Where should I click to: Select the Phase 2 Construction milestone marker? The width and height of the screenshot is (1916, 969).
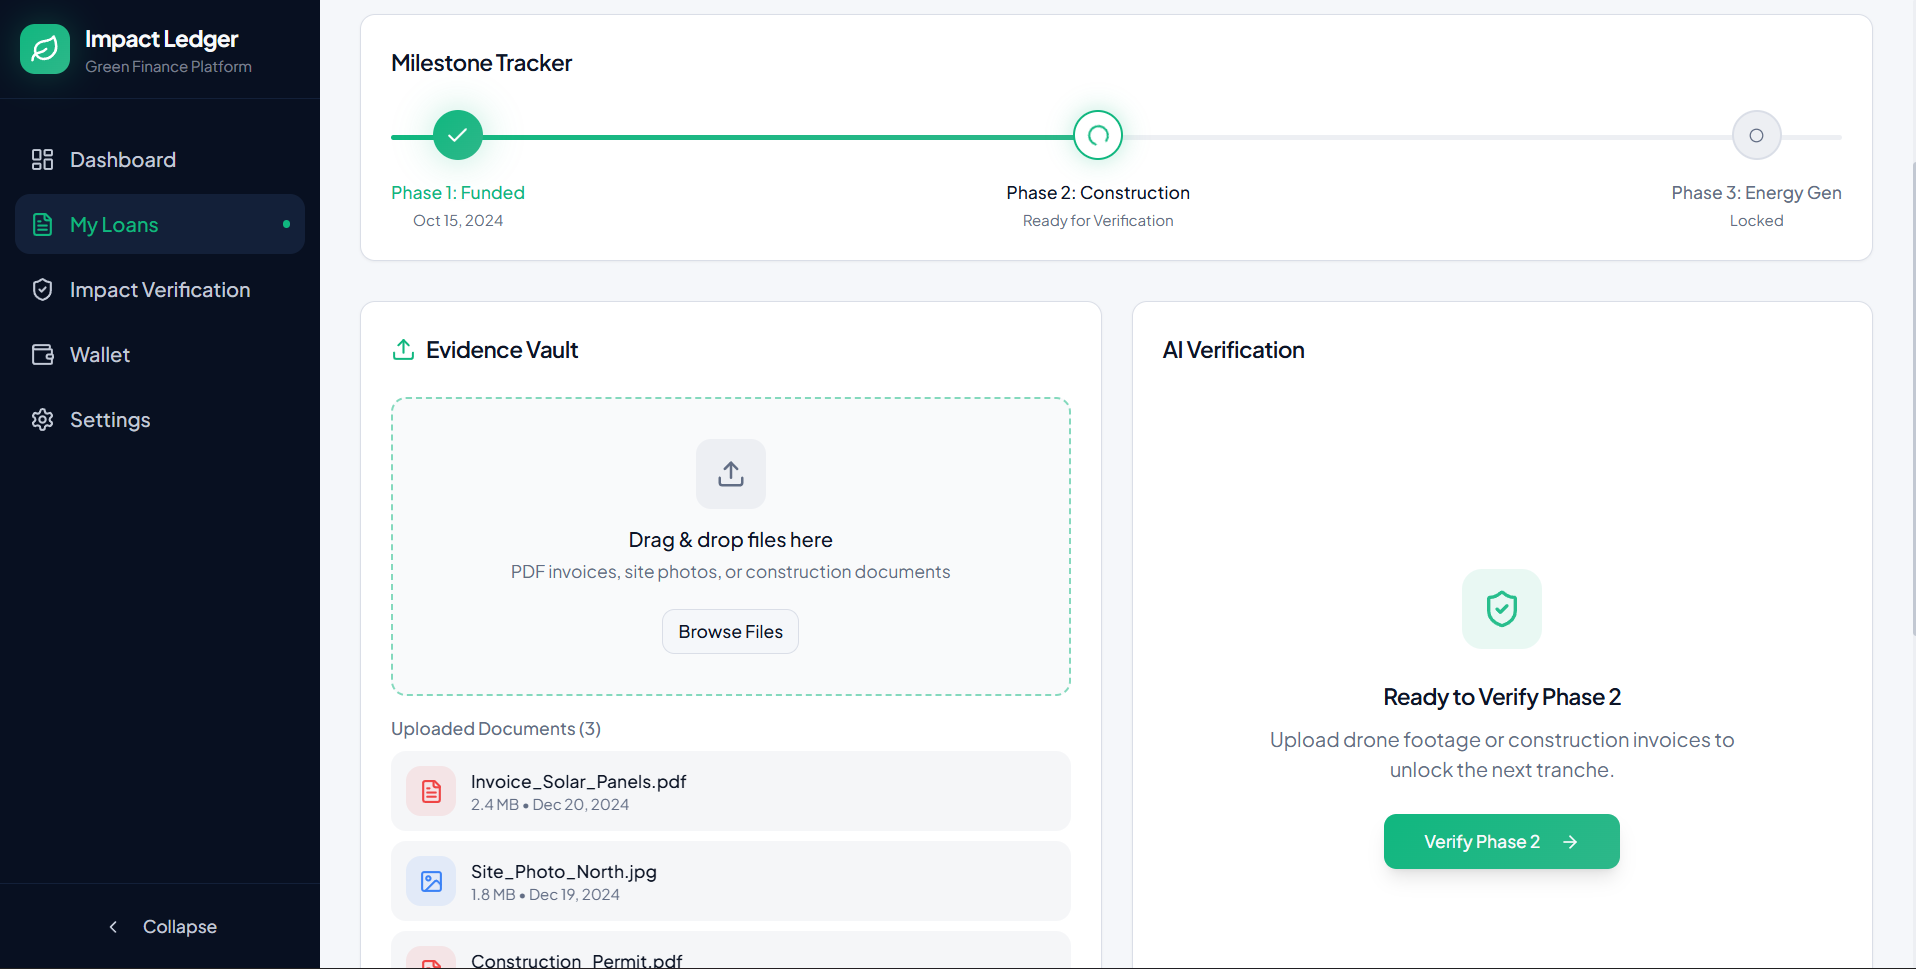(1098, 135)
